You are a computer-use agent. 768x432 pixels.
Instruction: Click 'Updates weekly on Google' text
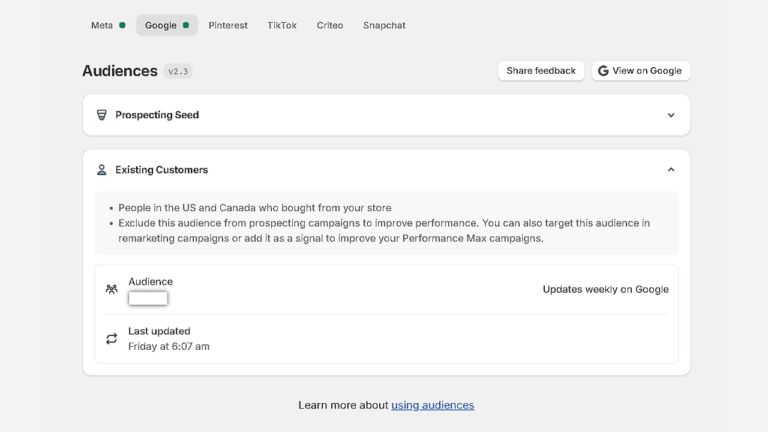pos(605,289)
